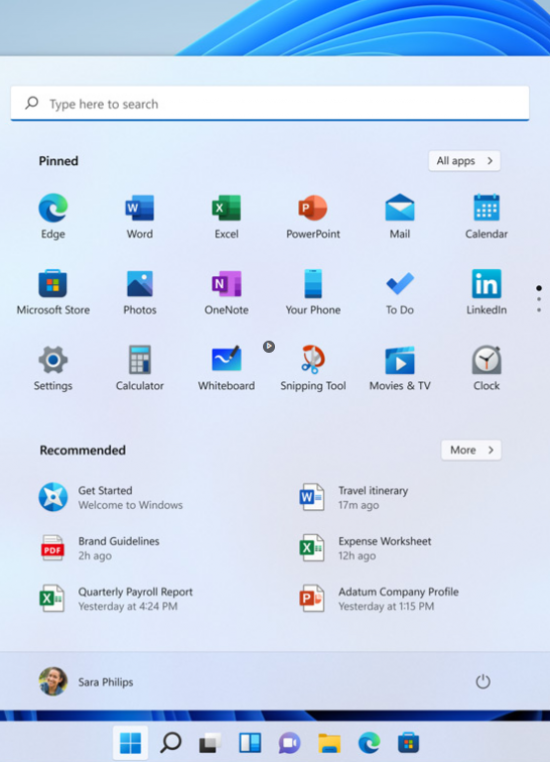Expand the All apps list

pos(464,161)
